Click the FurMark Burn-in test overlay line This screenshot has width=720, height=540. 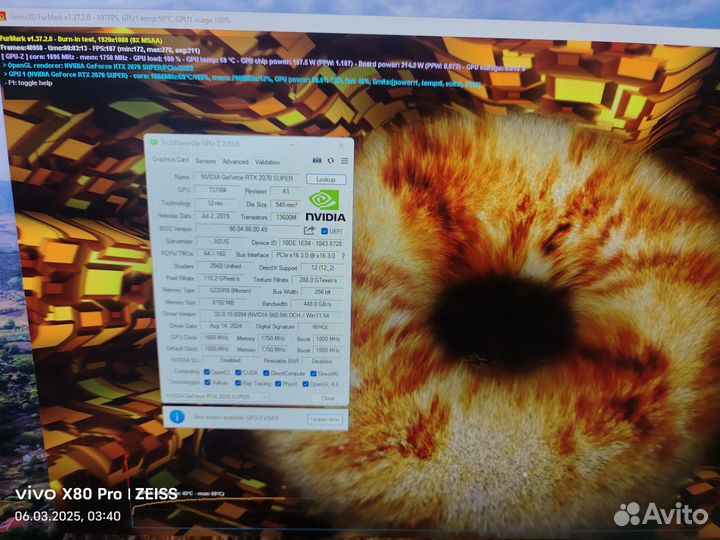coord(81,40)
